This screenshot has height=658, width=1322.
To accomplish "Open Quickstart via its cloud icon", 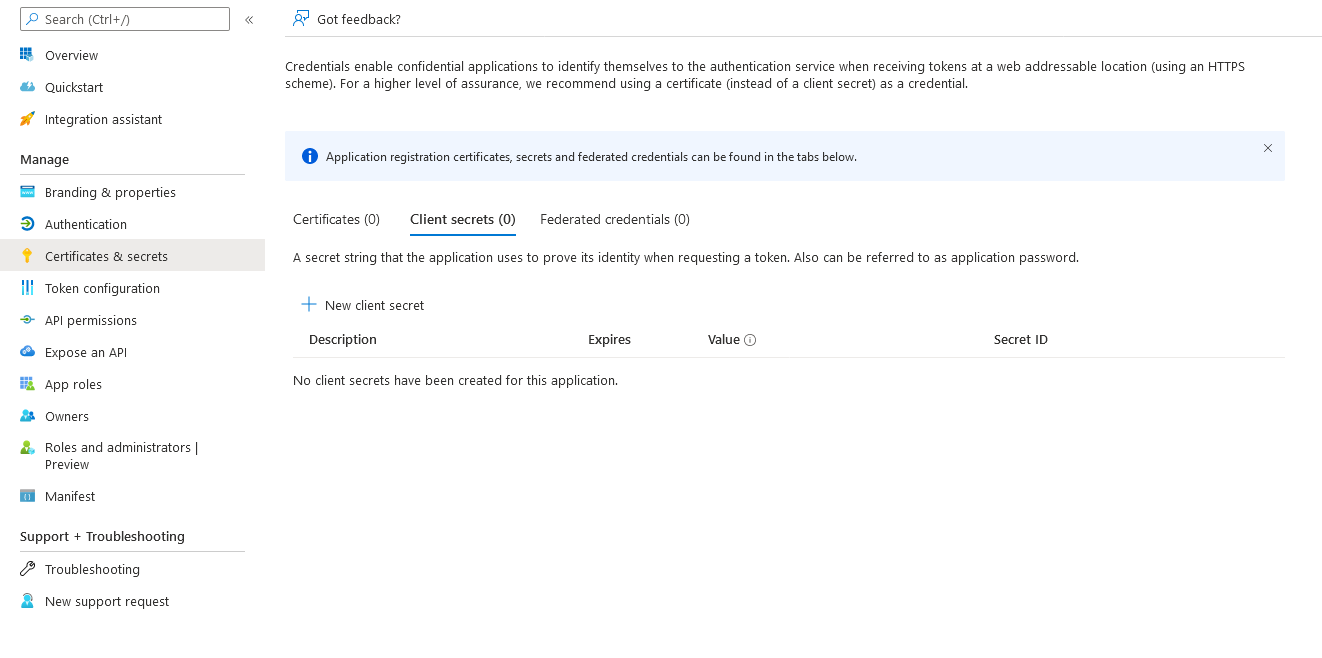I will 27,87.
